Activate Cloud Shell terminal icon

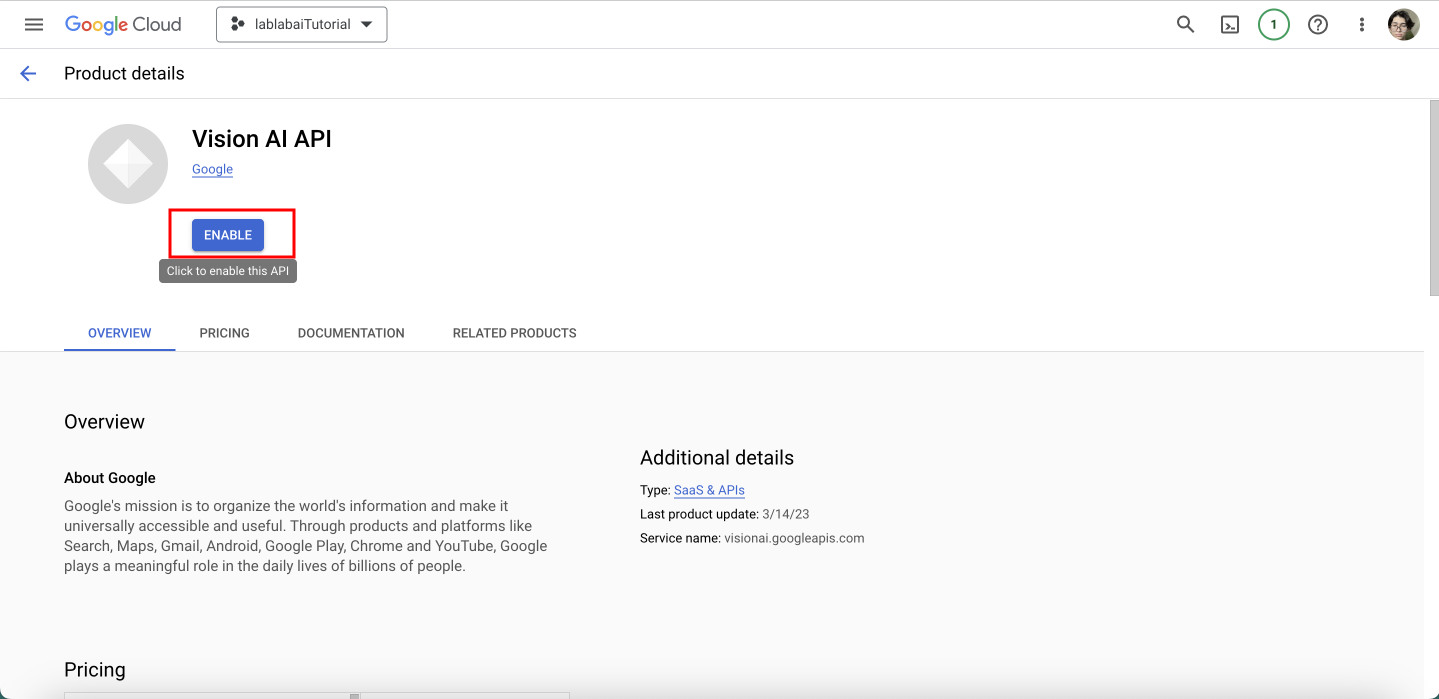pyautogui.click(x=1230, y=25)
